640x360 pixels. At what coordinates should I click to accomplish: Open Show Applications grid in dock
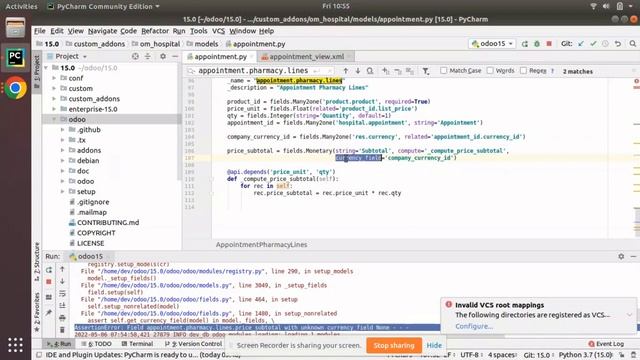point(16,345)
